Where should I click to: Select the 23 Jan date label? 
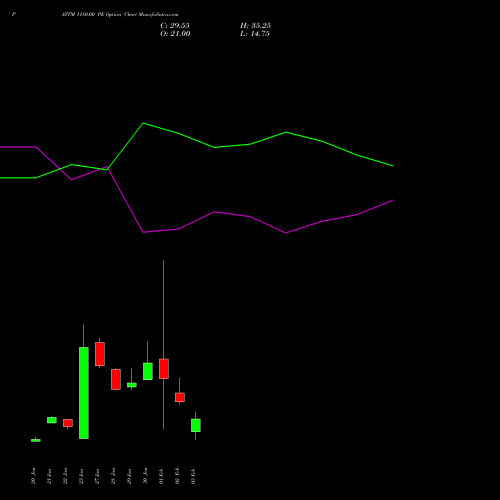click(x=81, y=476)
